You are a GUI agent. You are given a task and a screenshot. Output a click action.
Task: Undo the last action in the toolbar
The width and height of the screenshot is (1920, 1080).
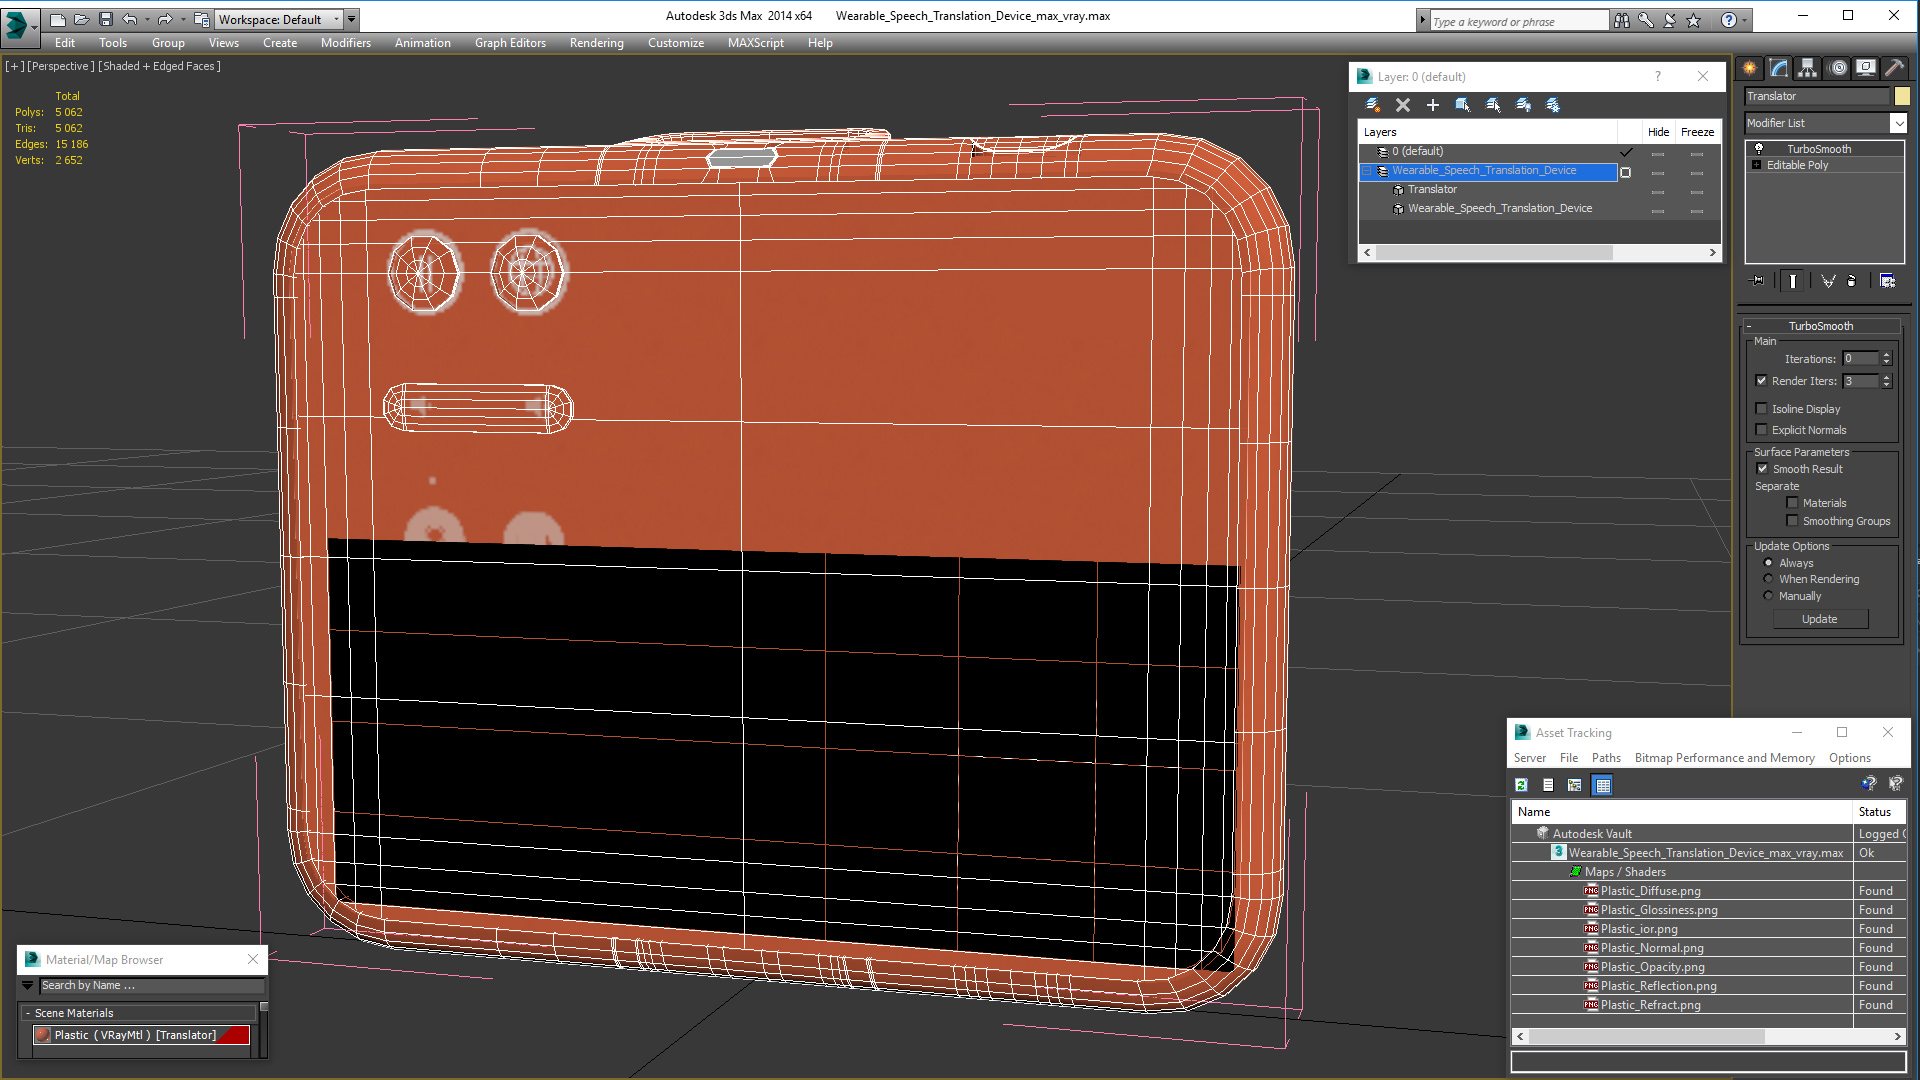pos(130,19)
